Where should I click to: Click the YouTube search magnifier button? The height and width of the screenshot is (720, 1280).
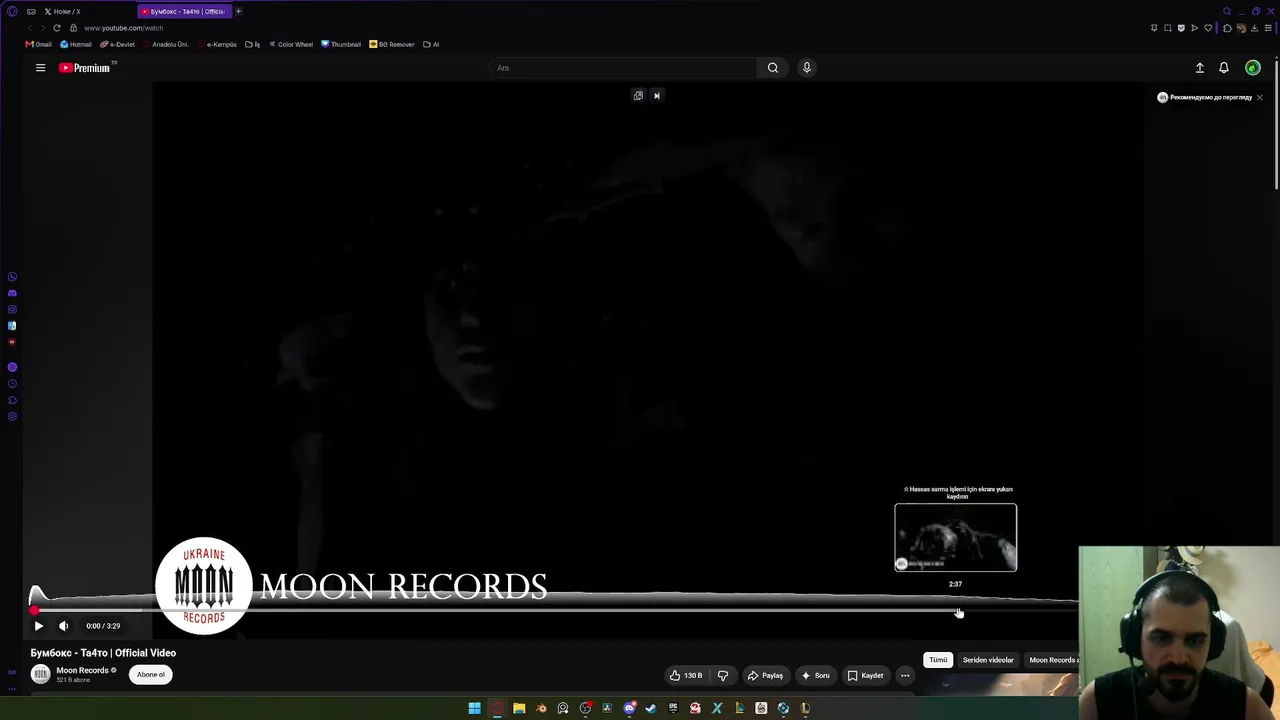773,68
